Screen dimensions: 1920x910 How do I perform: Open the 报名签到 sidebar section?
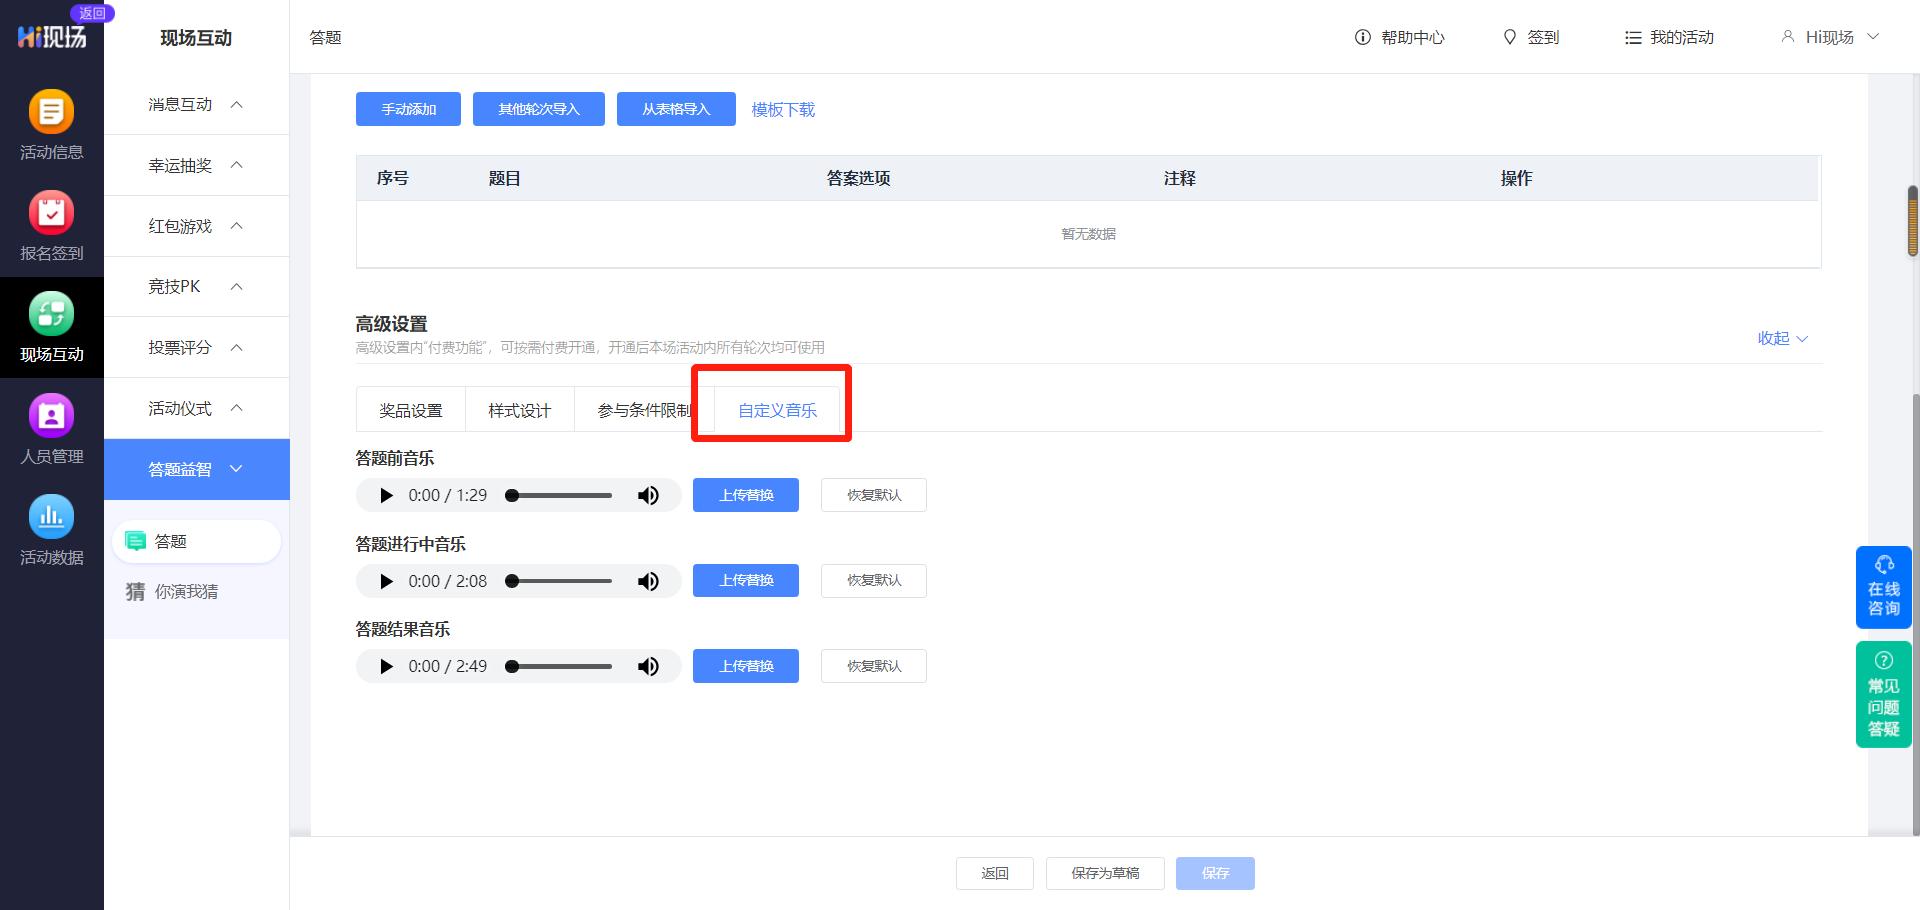51,227
